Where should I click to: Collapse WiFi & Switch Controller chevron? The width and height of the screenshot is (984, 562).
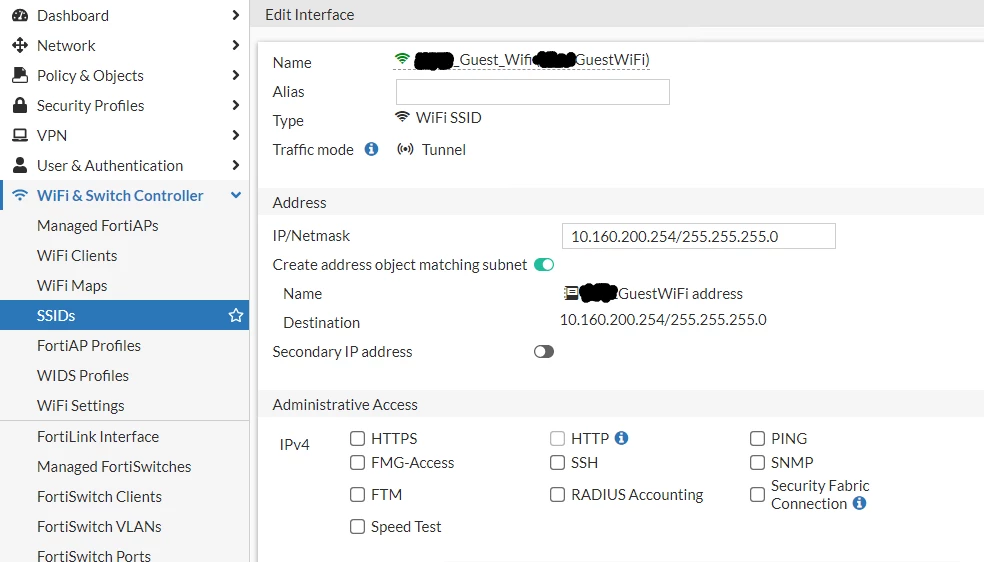[235, 195]
